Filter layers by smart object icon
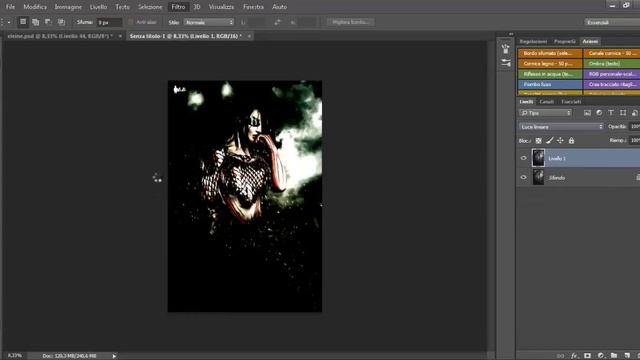640x360 pixels. click(x=635, y=113)
